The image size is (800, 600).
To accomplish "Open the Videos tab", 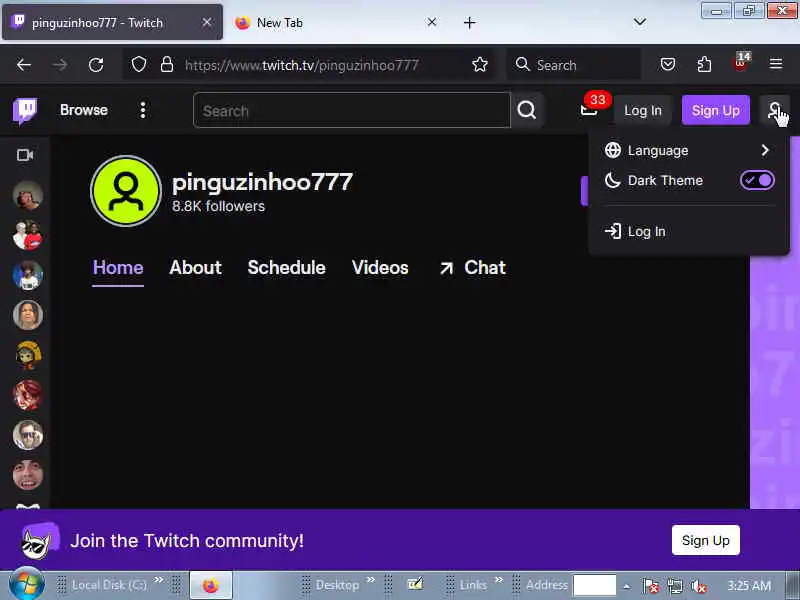I will point(380,268).
